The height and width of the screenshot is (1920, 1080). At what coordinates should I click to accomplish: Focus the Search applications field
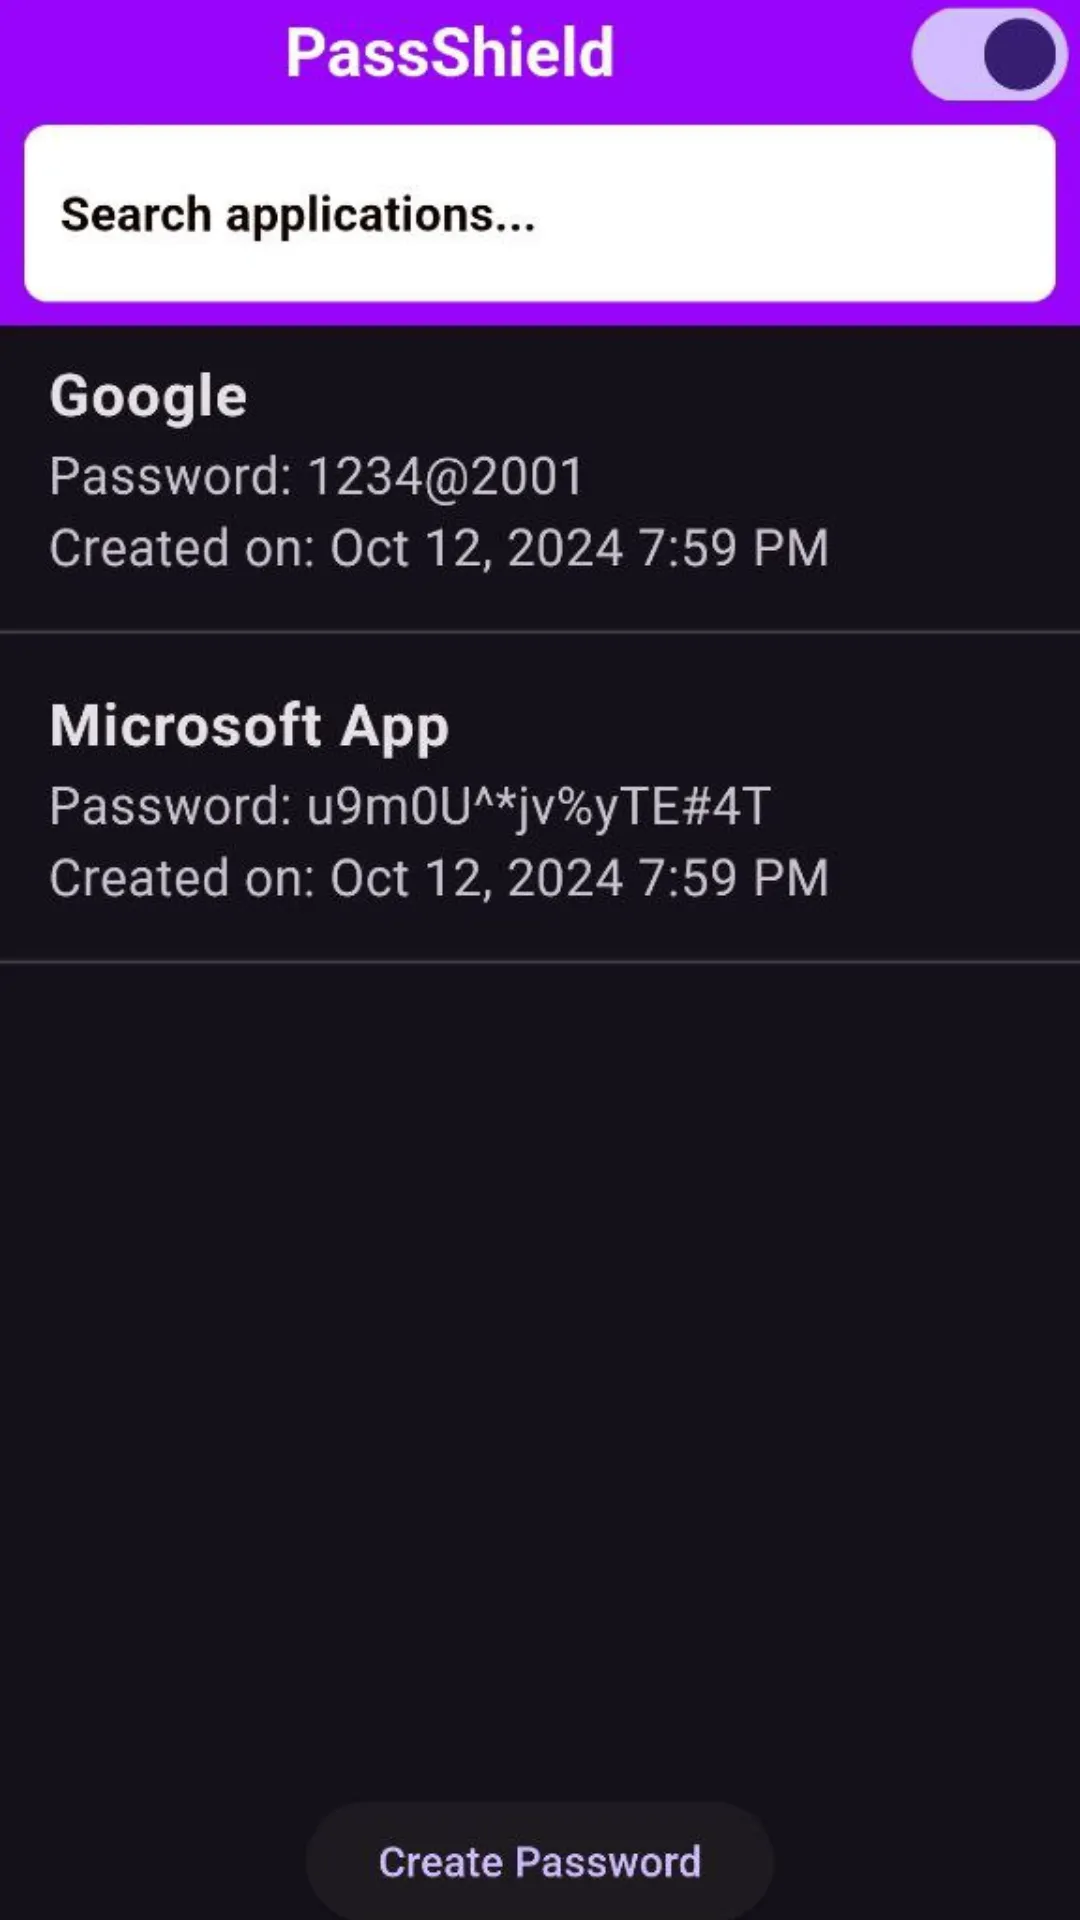click(540, 213)
